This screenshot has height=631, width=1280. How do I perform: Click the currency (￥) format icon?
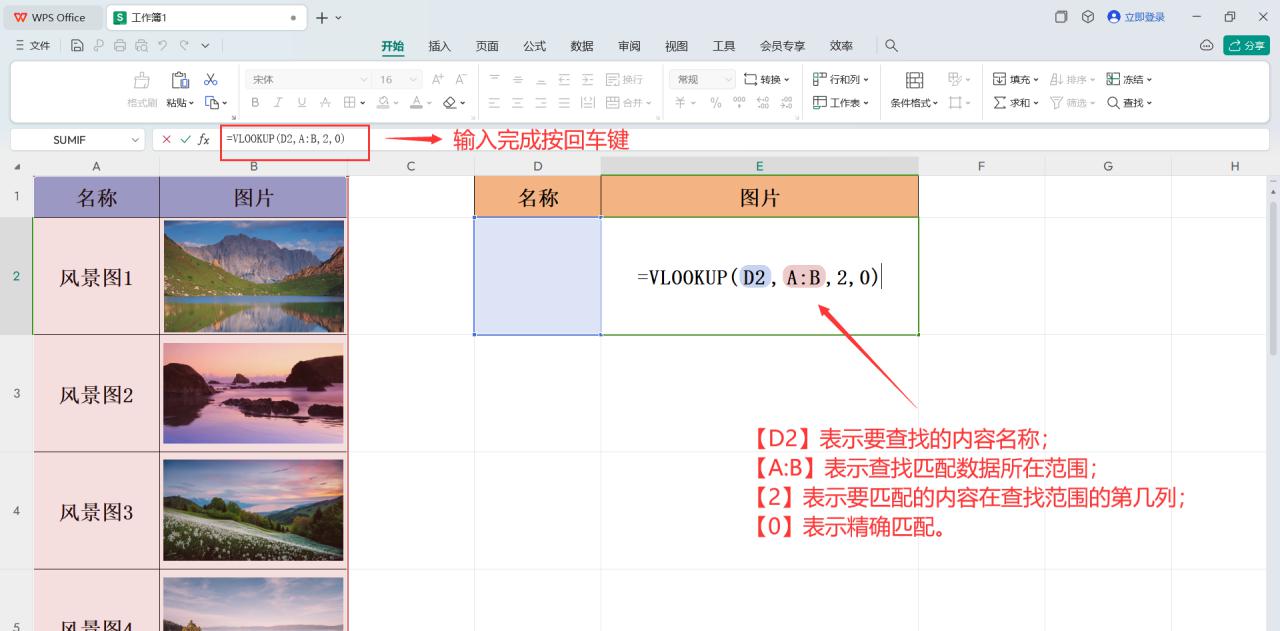(x=679, y=103)
